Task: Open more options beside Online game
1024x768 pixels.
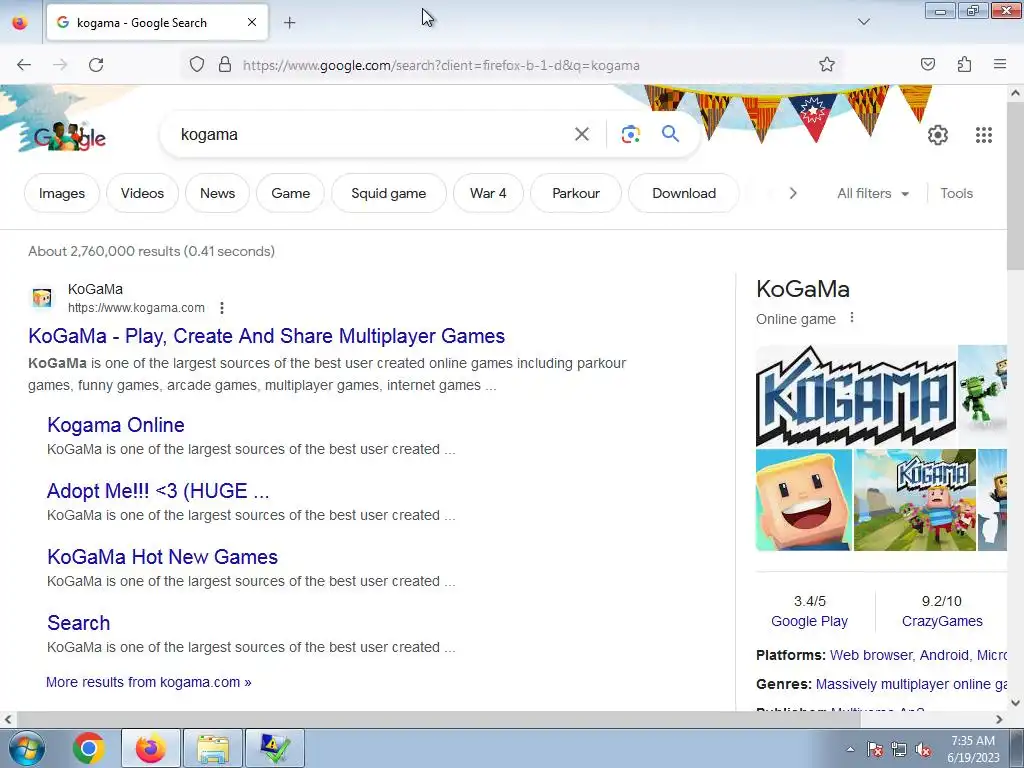Action: pos(852,318)
